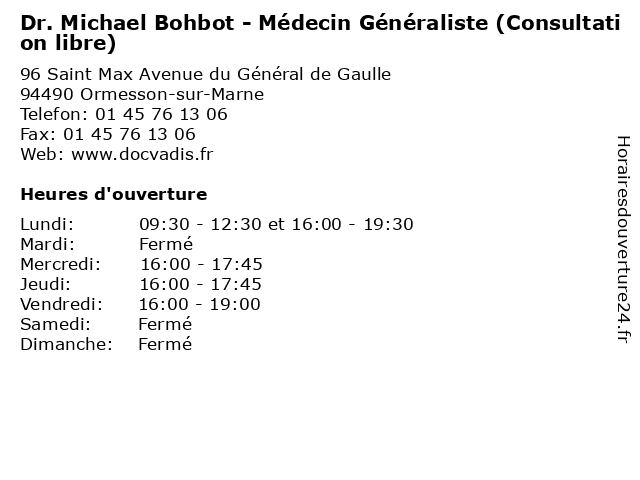Select the street address line 96 Saint Max
Image resolution: width=640 pixels, height=480 pixels.
pos(206,74)
